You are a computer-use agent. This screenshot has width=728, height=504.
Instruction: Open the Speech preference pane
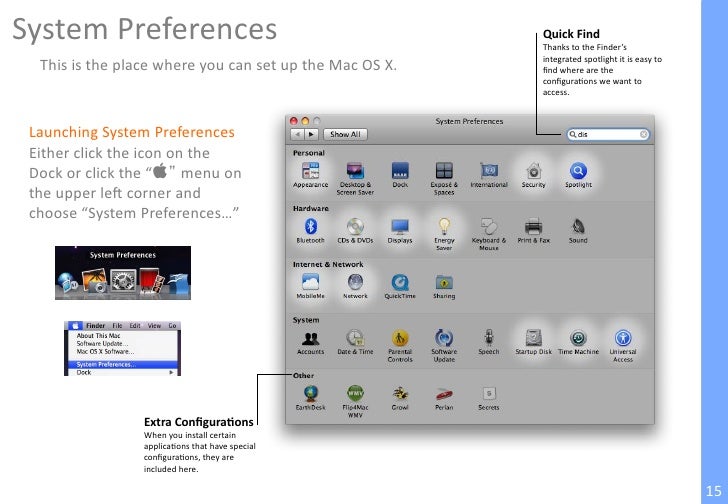click(489, 342)
